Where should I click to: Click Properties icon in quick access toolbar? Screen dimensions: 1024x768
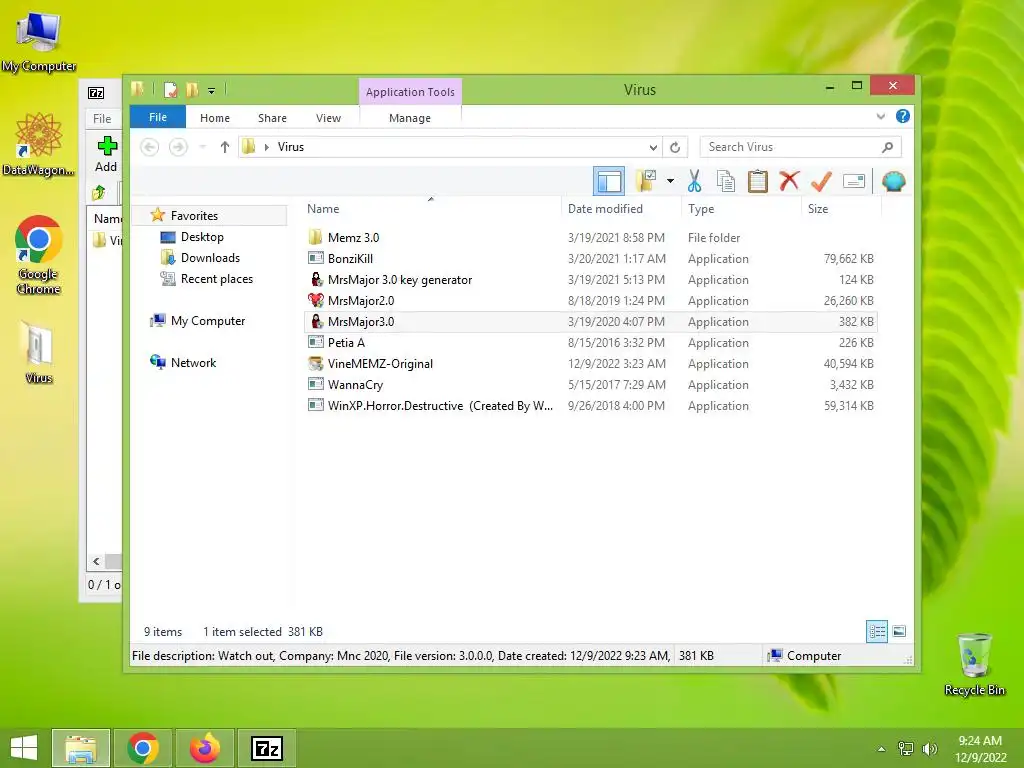pos(170,89)
